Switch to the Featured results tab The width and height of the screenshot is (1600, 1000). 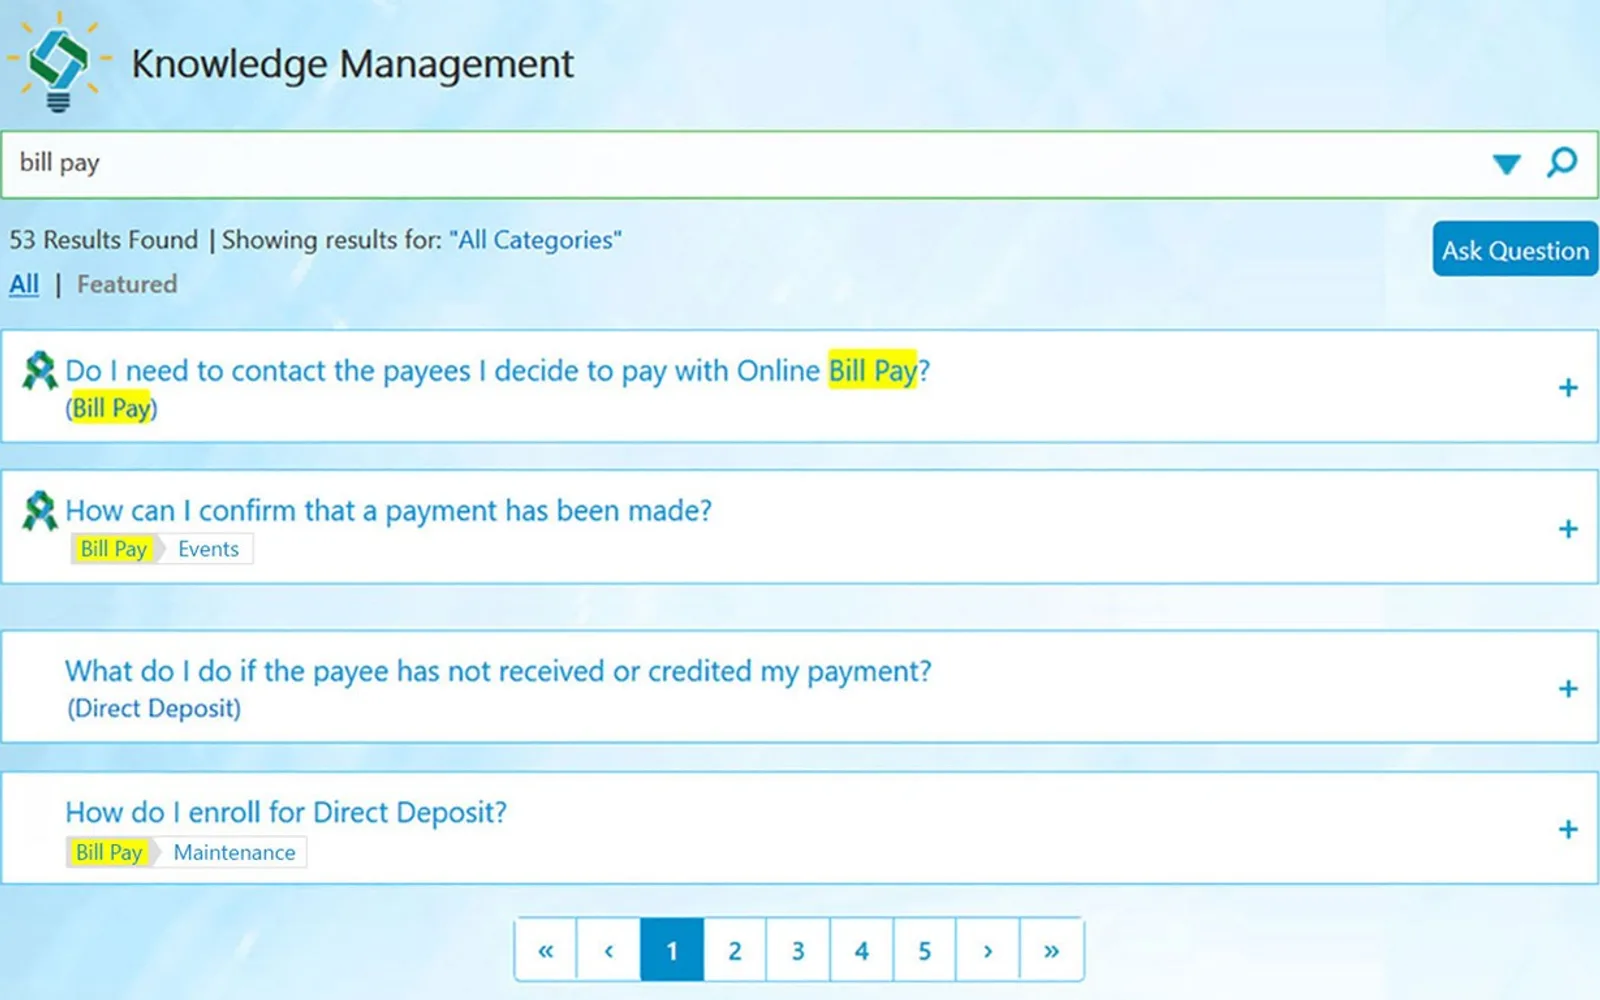click(x=127, y=285)
